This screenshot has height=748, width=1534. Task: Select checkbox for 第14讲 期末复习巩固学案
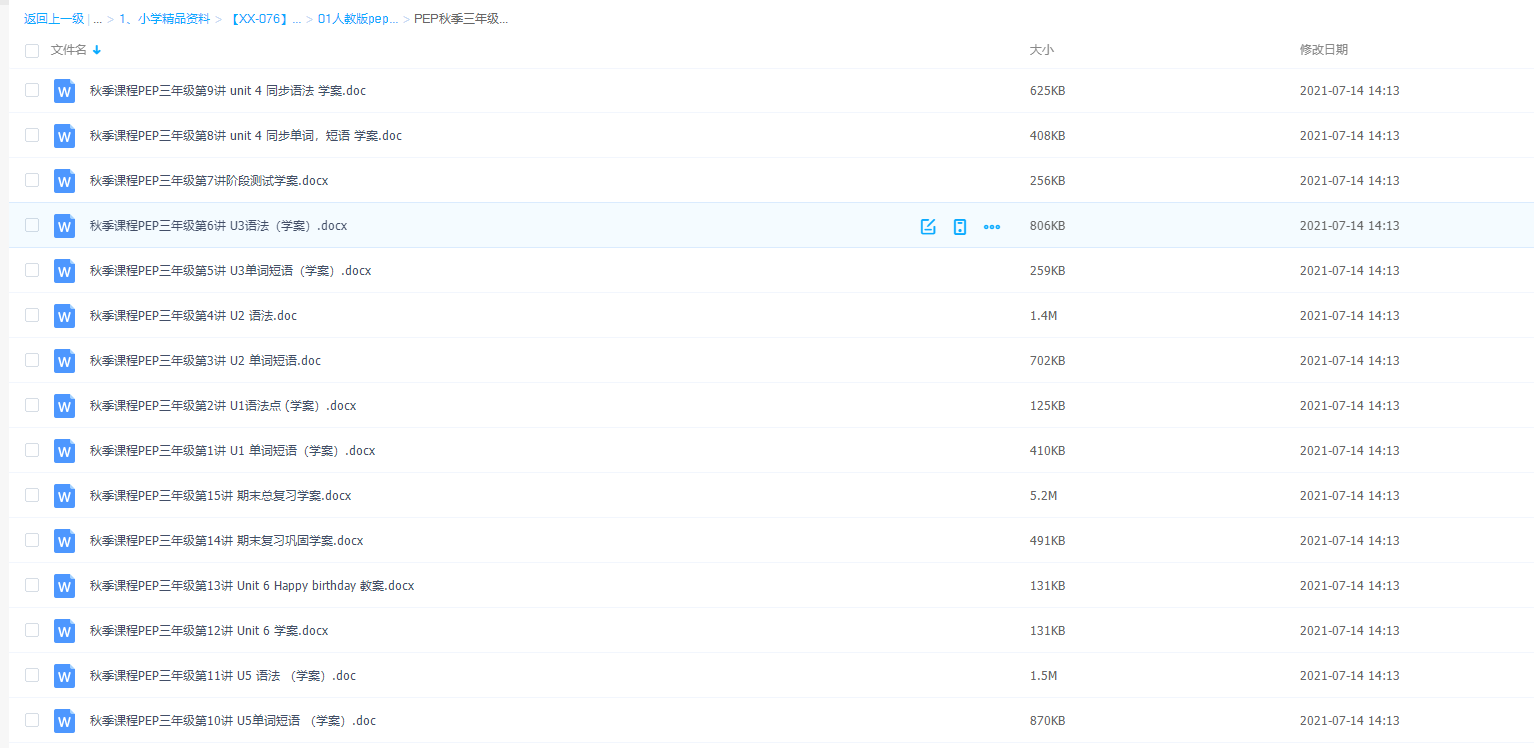(x=32, y=540)
